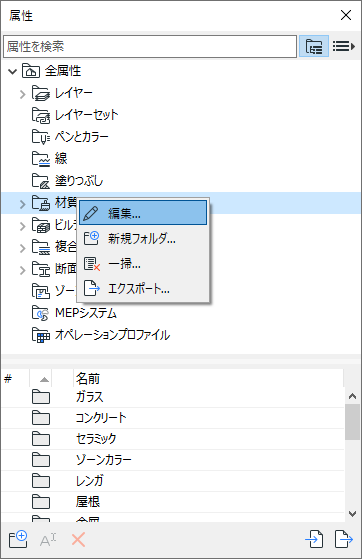
Task: Expand the レイヤー folder
Action: pyautogui.click(x=22, y=94)
